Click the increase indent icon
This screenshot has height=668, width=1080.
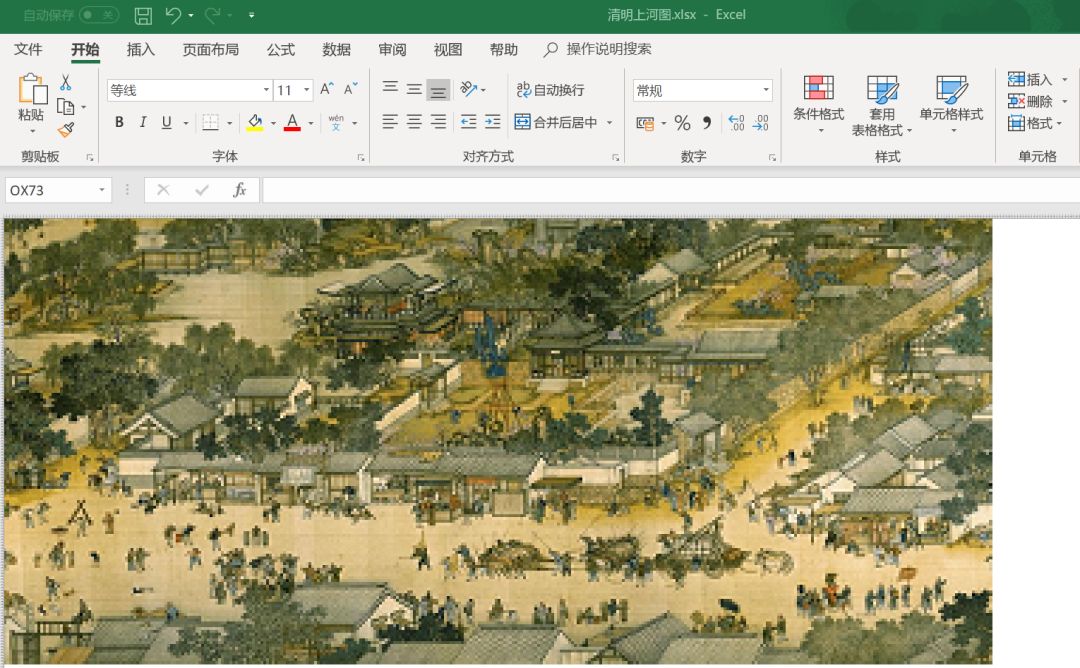tap(492, 122)
